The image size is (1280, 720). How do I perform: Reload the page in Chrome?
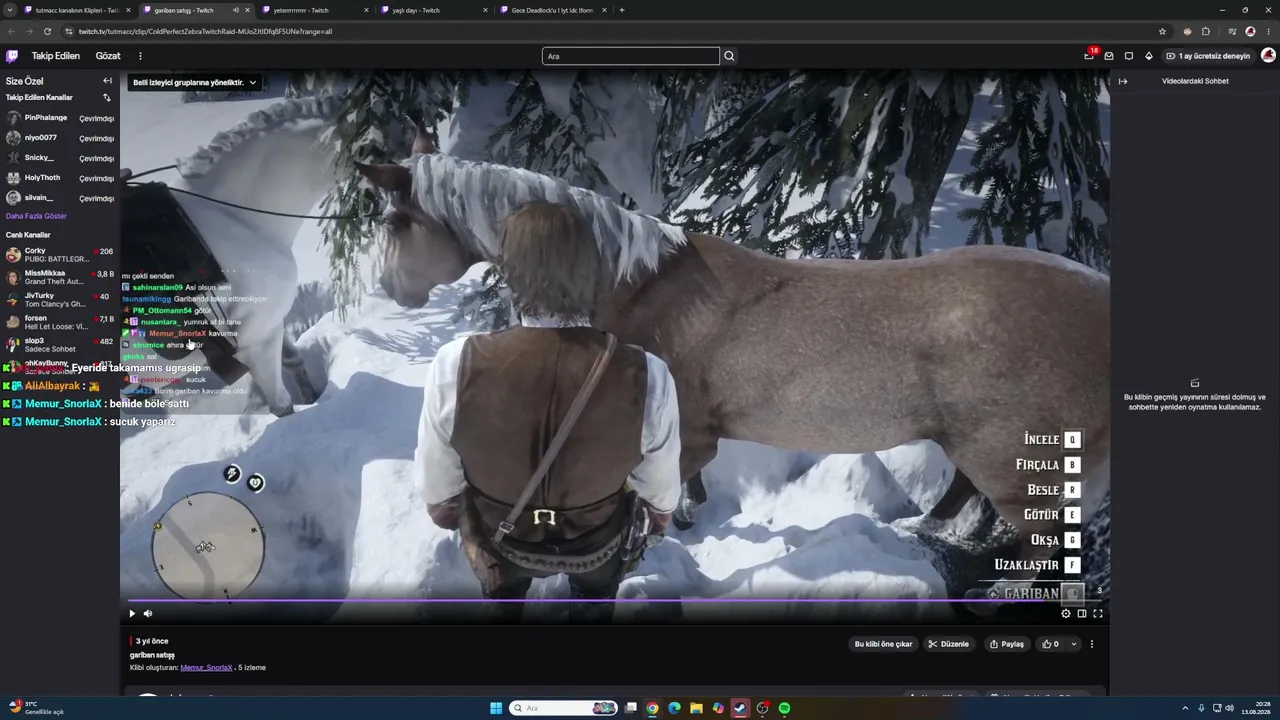tap(47, 31)
